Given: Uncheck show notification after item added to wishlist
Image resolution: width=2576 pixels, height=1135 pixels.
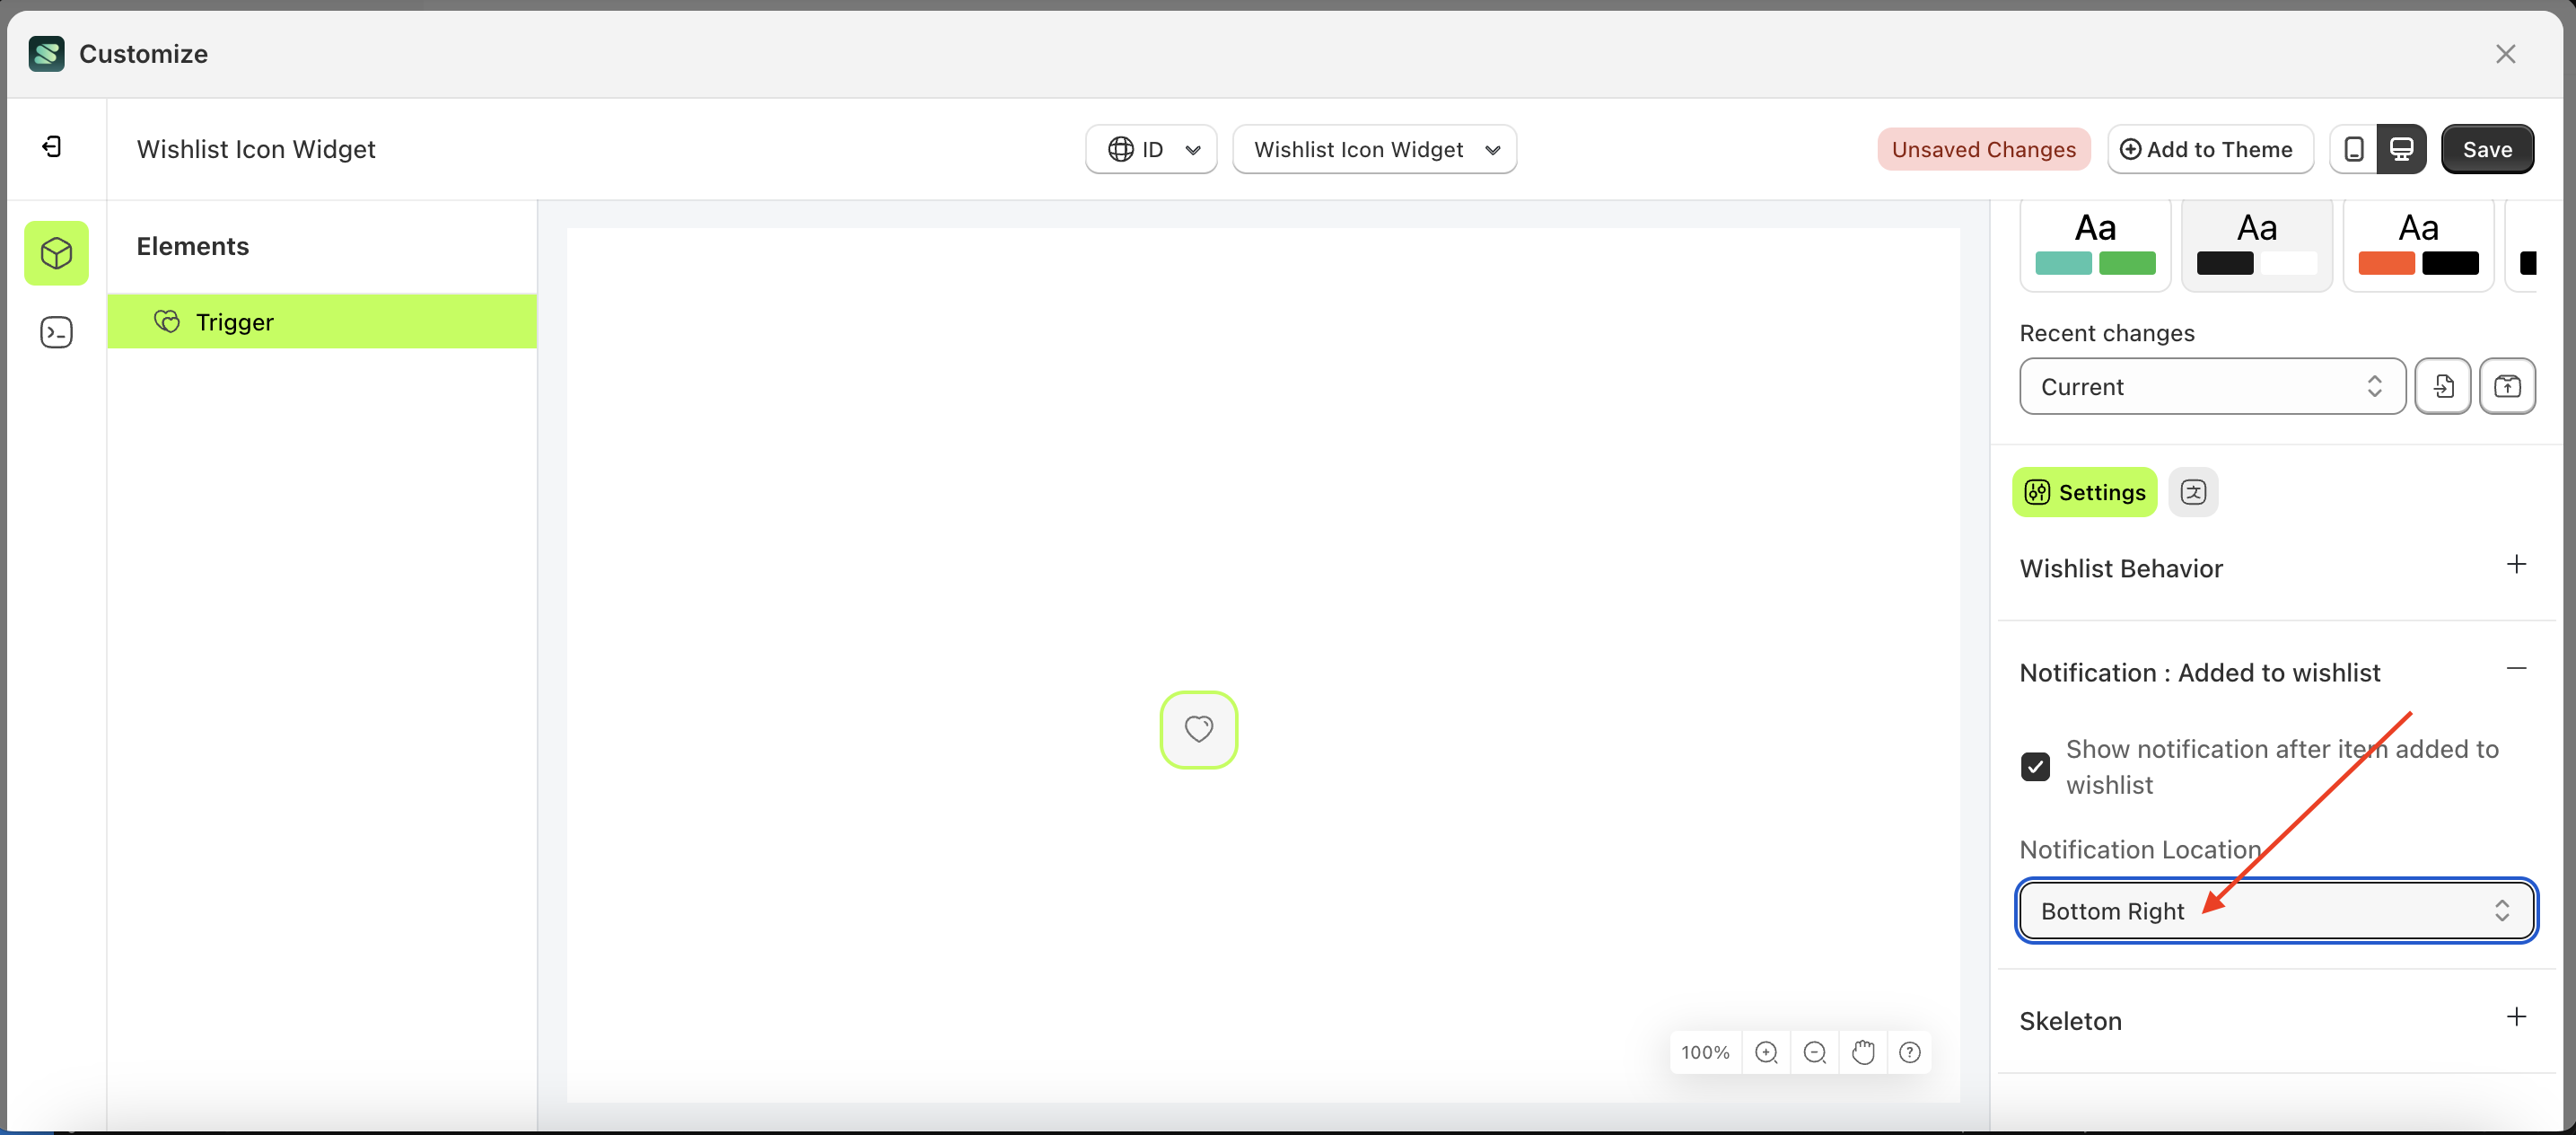Looking at the screenshot, I should coord(2036,766).
